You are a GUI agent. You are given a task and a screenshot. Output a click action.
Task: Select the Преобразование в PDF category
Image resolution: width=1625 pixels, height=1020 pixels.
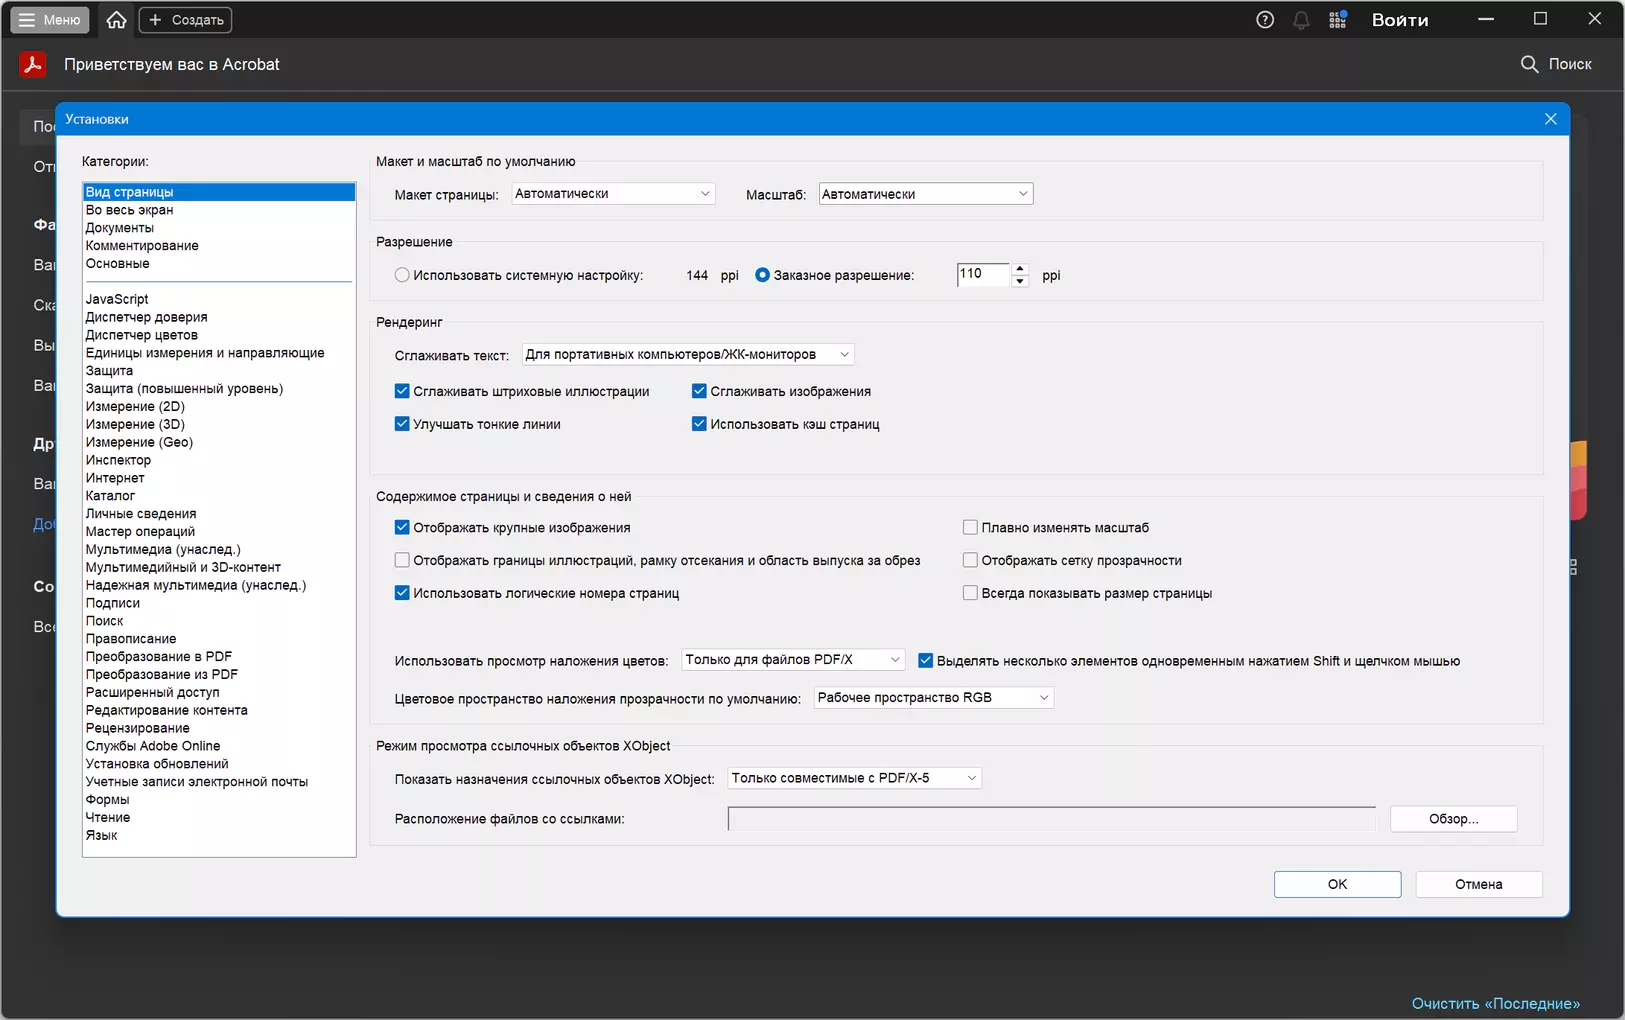tap(219, 657)
